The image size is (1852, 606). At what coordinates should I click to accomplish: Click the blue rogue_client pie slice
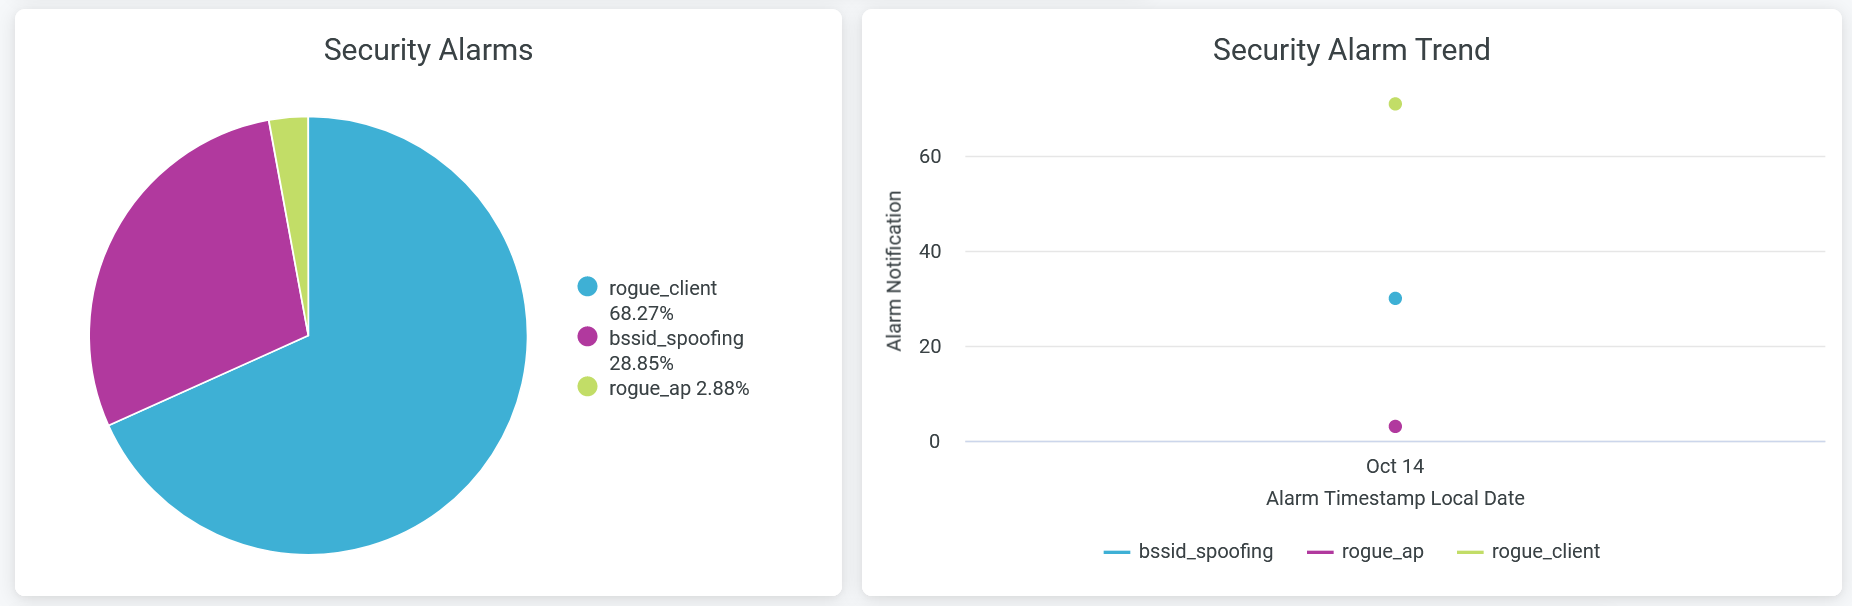click(x=380, y=400)
